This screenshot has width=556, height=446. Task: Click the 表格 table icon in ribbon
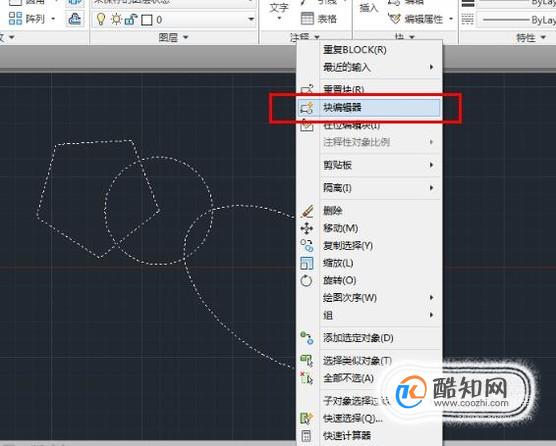click(307, 18)
